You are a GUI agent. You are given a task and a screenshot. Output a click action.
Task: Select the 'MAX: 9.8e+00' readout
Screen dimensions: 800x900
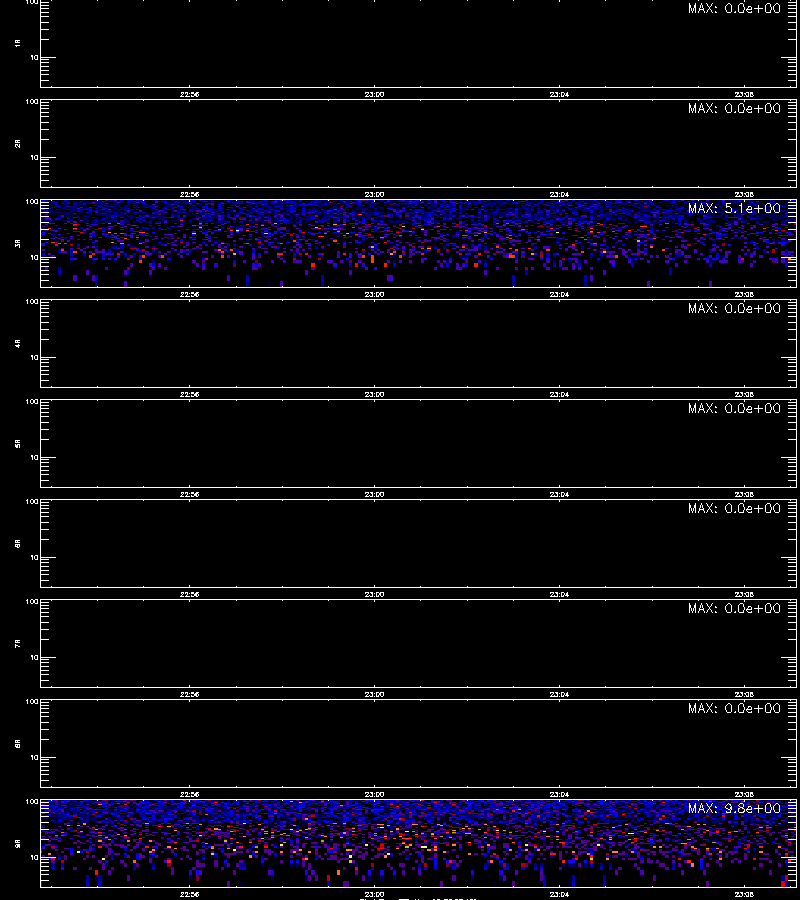click(734, 808)
